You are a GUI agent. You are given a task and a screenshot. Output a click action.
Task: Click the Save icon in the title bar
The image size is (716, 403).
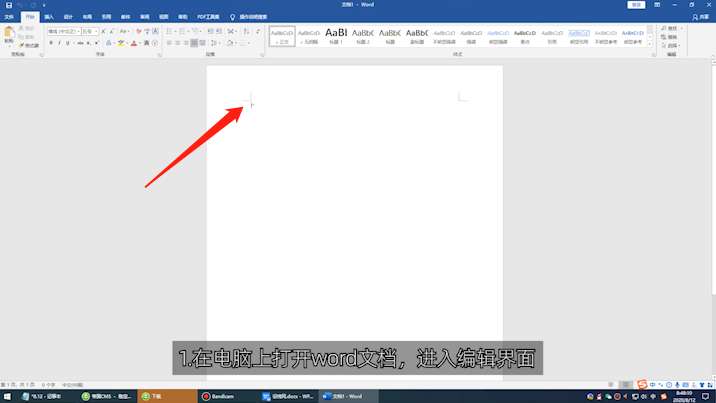click(9, 5)
